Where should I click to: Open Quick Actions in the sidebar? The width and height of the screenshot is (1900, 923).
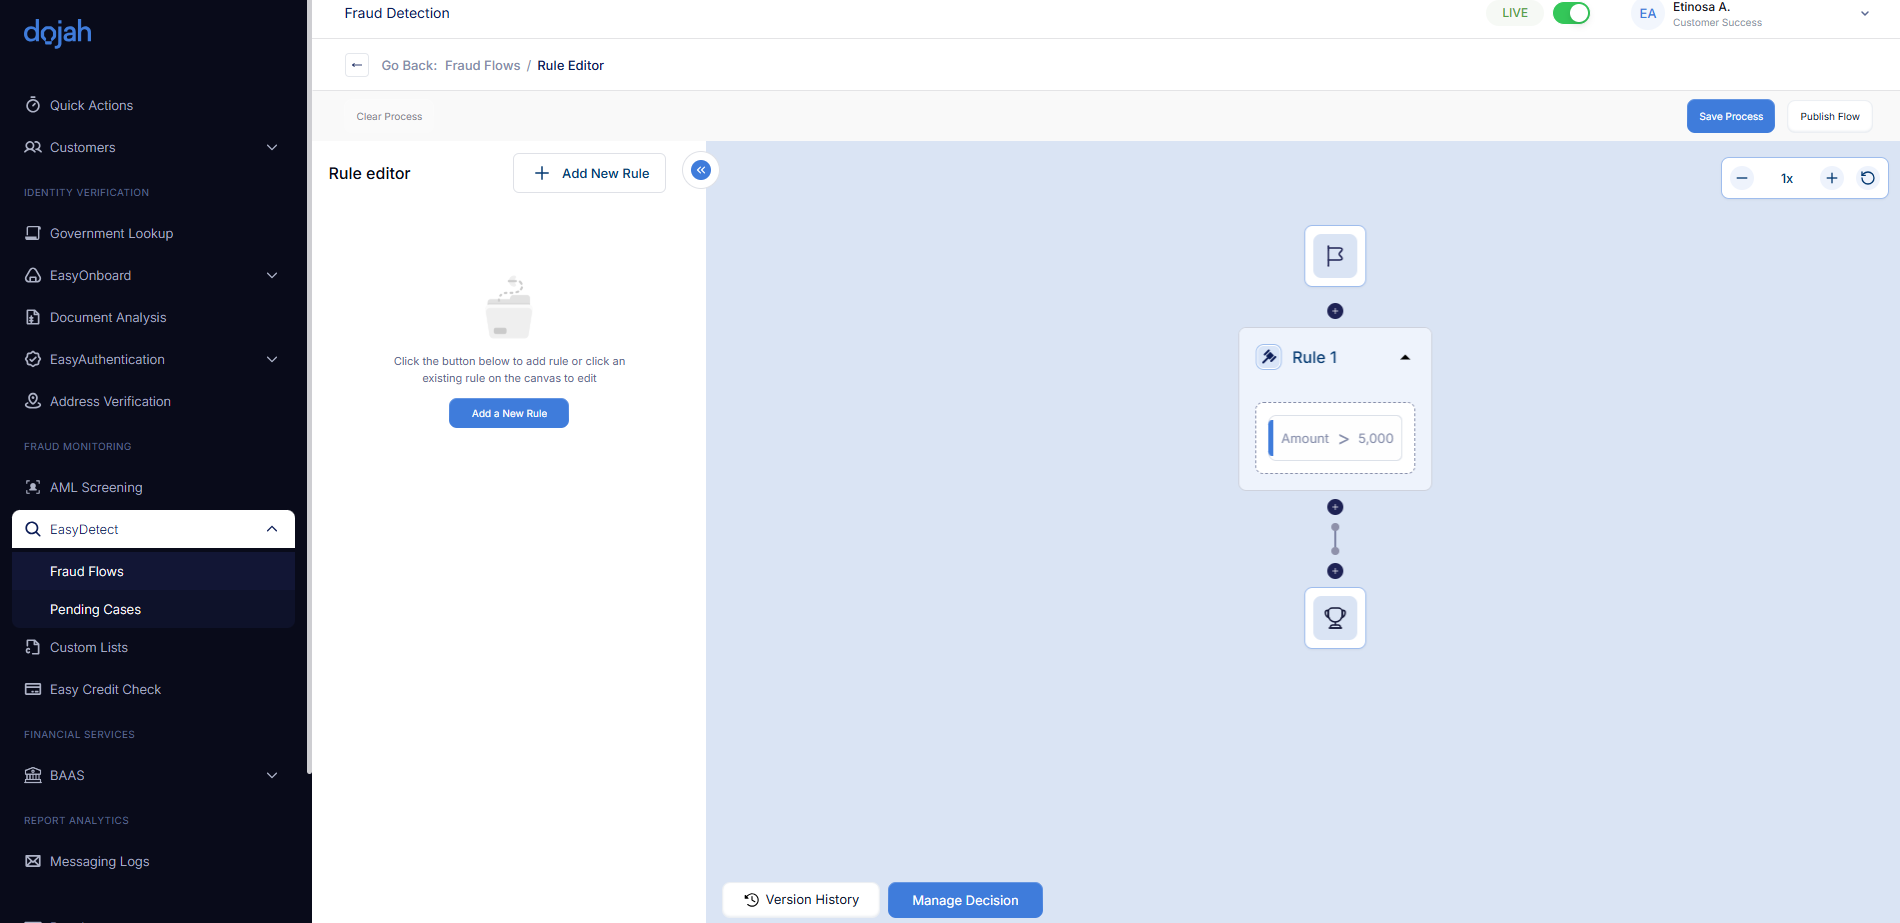[91, 105]
